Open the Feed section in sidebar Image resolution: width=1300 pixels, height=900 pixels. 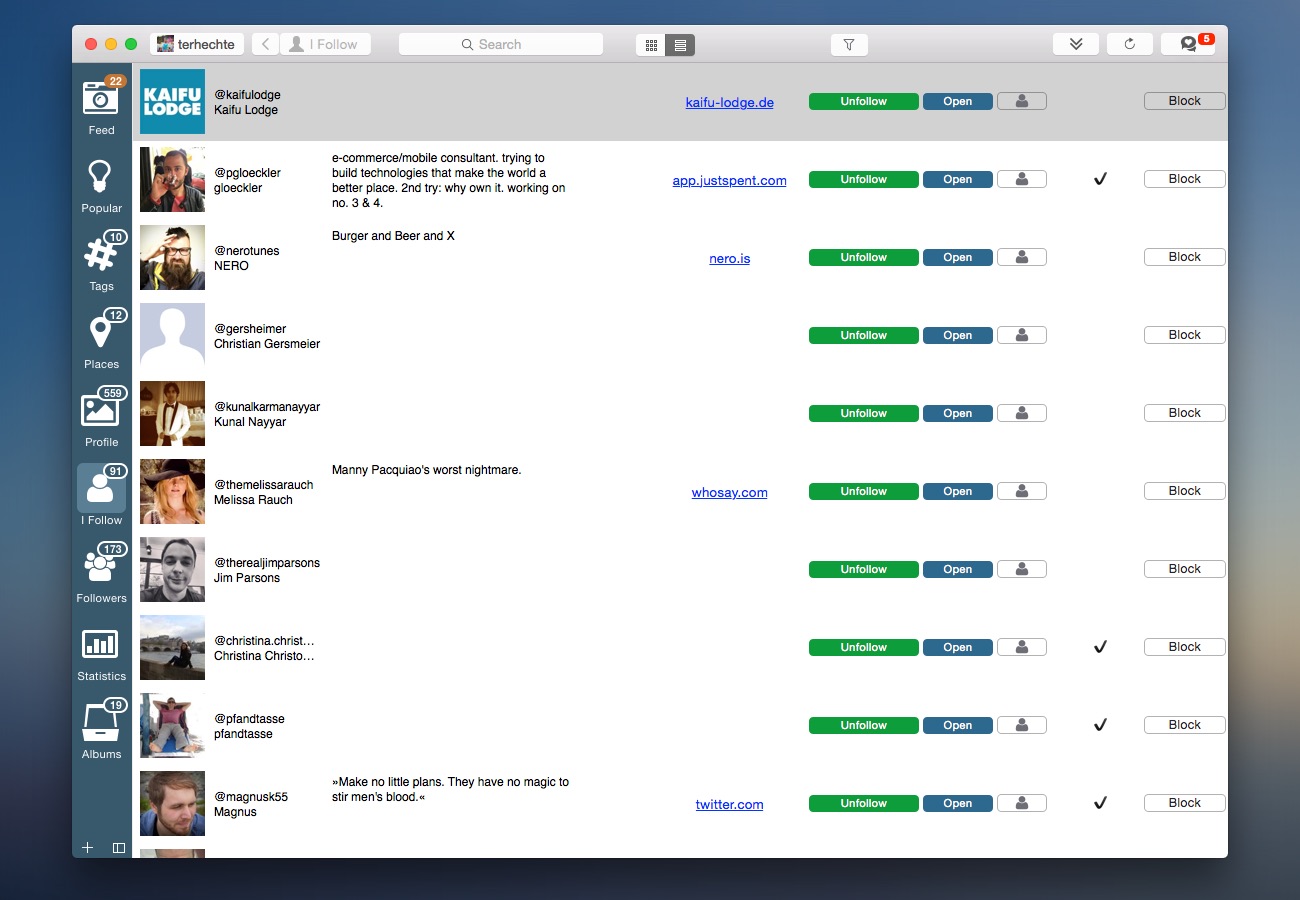click(x=101, y=104)
